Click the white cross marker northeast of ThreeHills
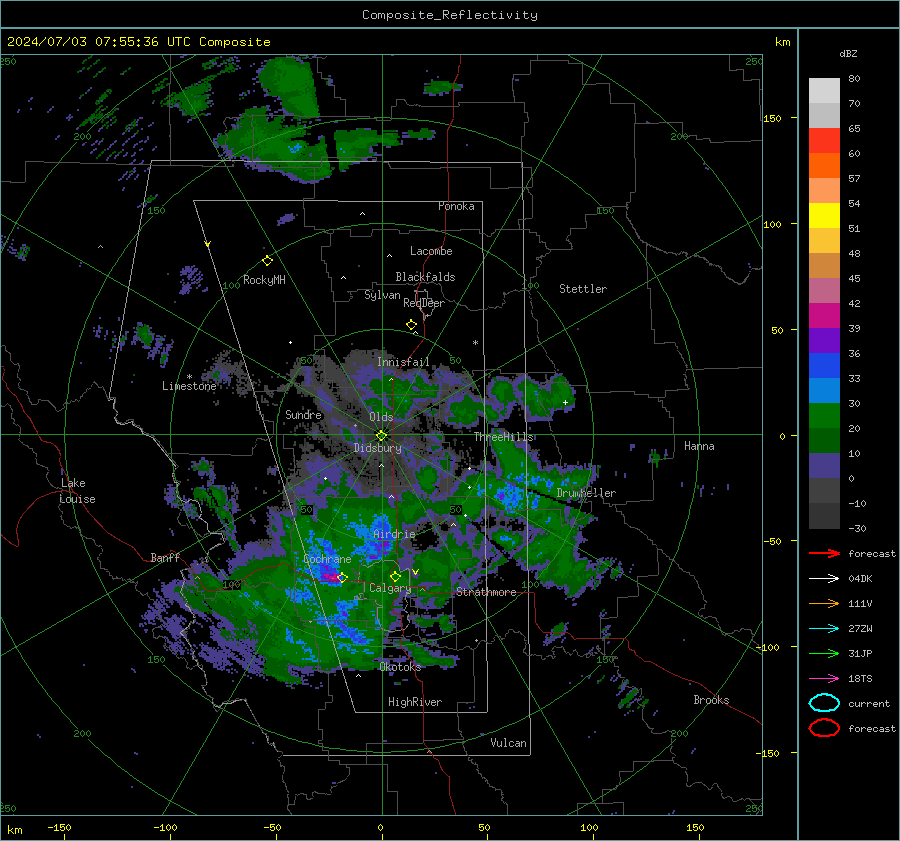 (x=565, y=402)
